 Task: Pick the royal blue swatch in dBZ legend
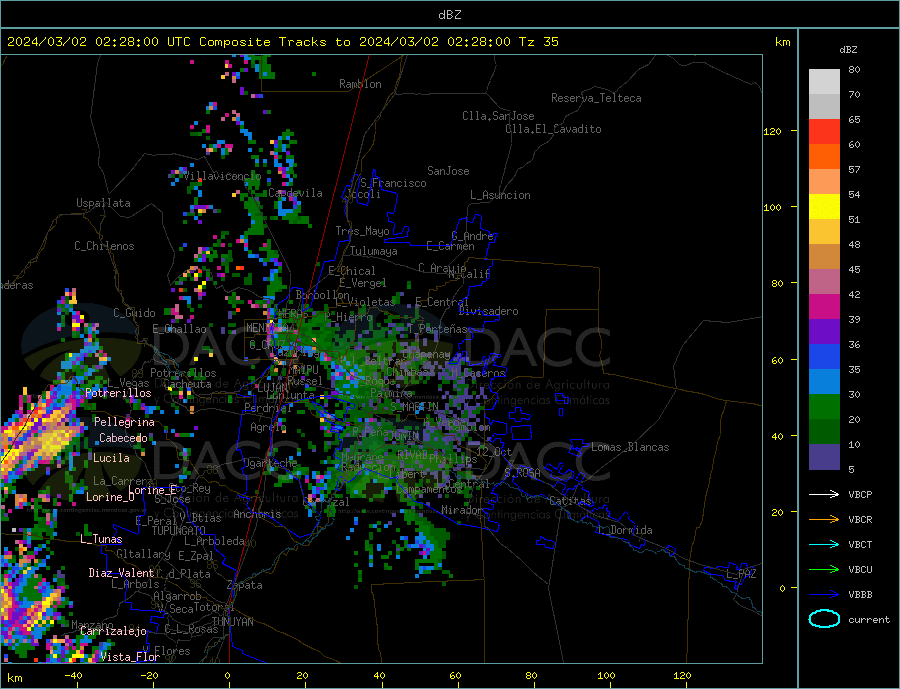tap(824, 357)
